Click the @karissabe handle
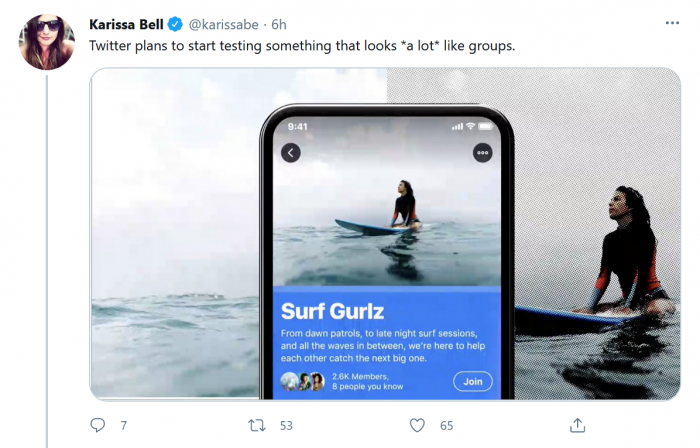The width and height of the screenshot is (700, 448). tap(224, 24)
